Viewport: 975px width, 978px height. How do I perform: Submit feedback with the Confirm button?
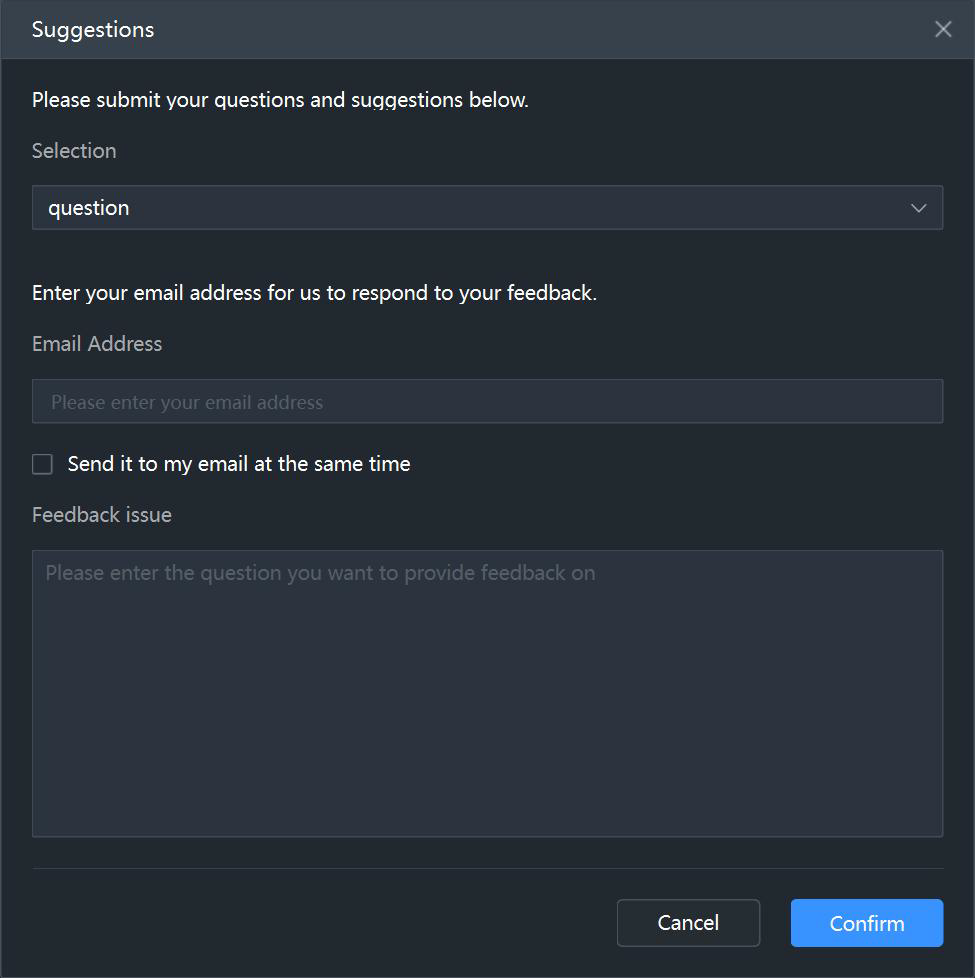[x=866, y=922]
